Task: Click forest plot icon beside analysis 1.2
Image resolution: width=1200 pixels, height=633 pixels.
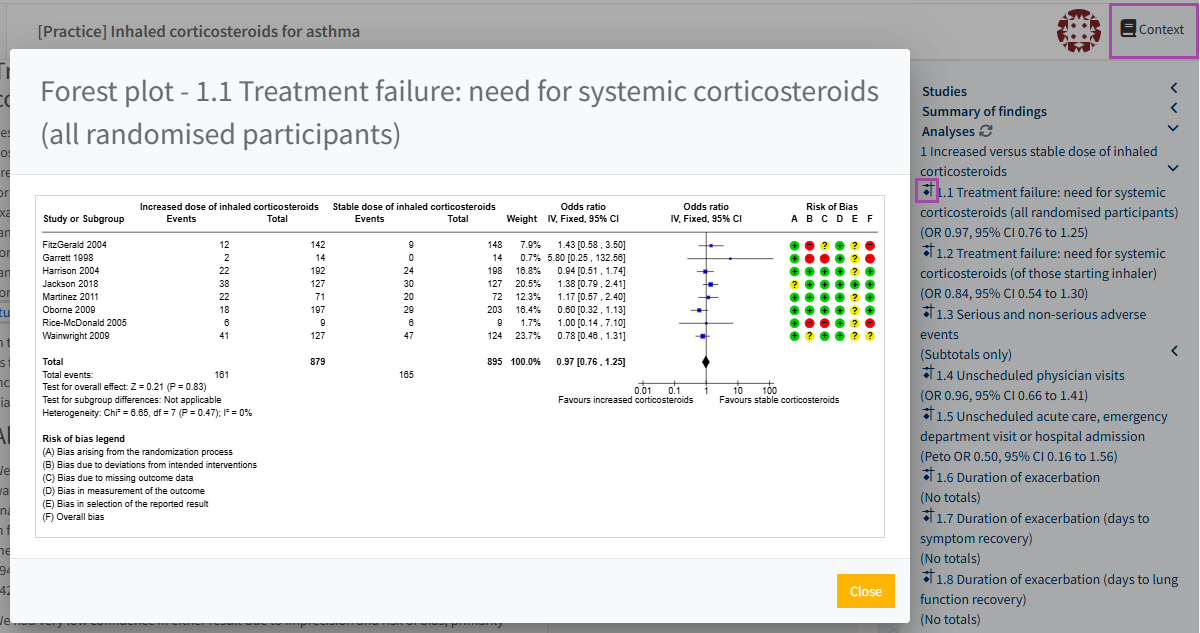Action: 927,252
